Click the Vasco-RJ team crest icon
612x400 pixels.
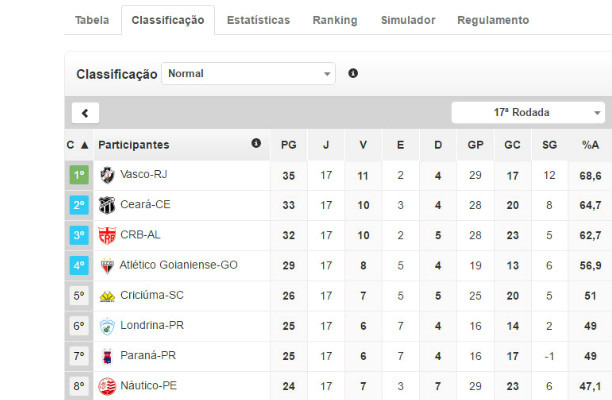(x=107, y=175)
